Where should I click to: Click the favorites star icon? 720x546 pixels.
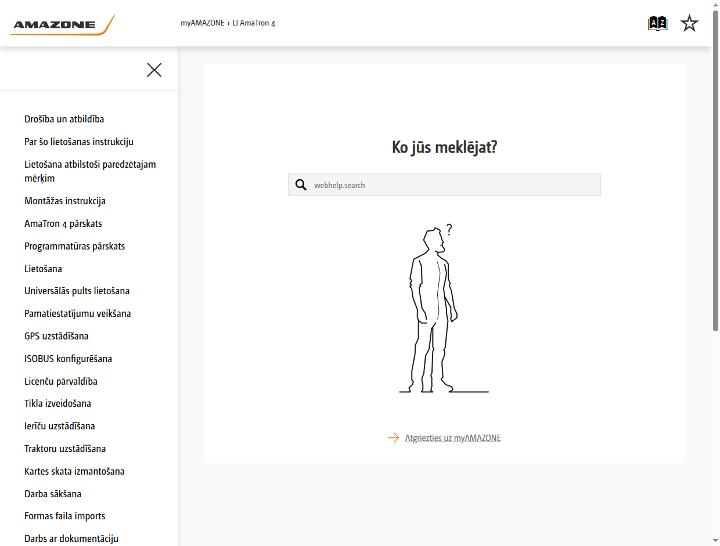[689, 23]
